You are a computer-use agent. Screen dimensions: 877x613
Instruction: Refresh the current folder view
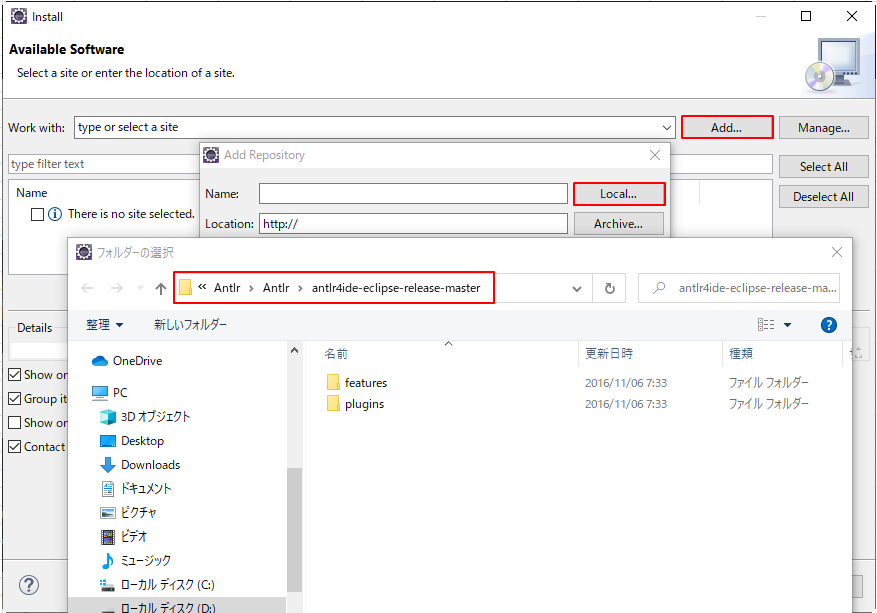click(x=609, y=287)
